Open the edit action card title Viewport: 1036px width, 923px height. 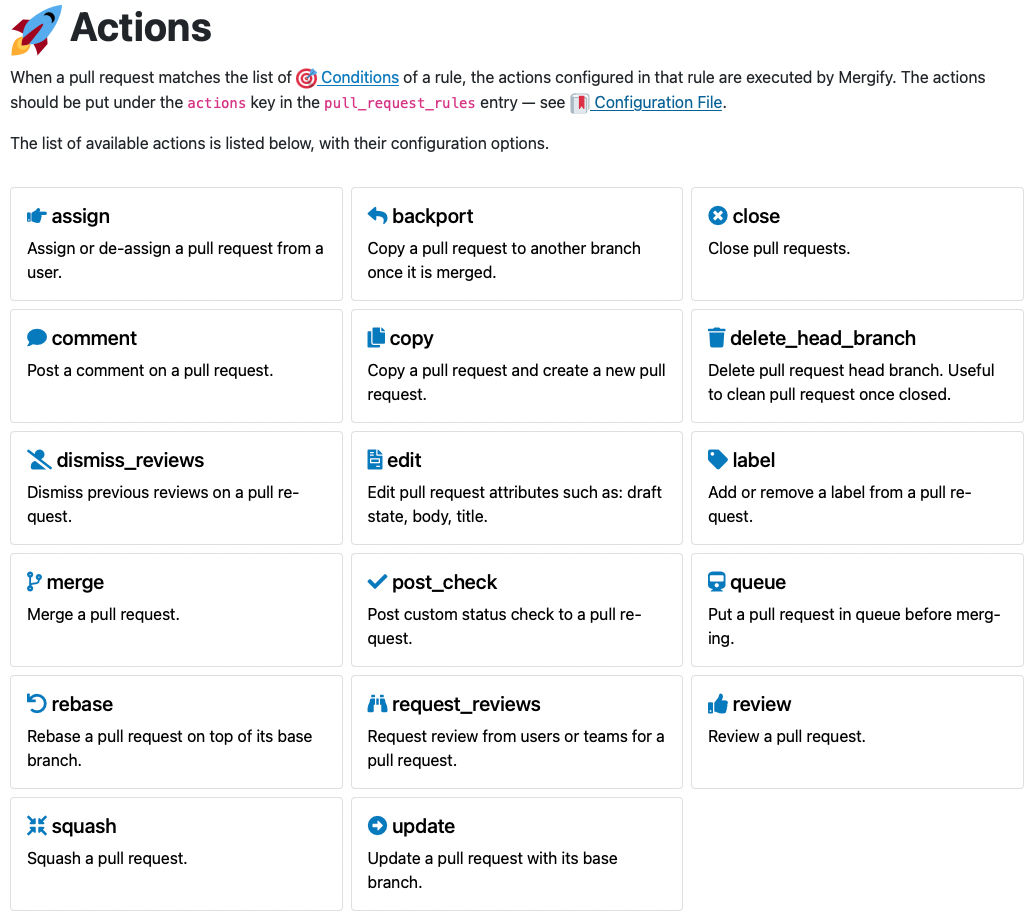[x=404, y=460]
